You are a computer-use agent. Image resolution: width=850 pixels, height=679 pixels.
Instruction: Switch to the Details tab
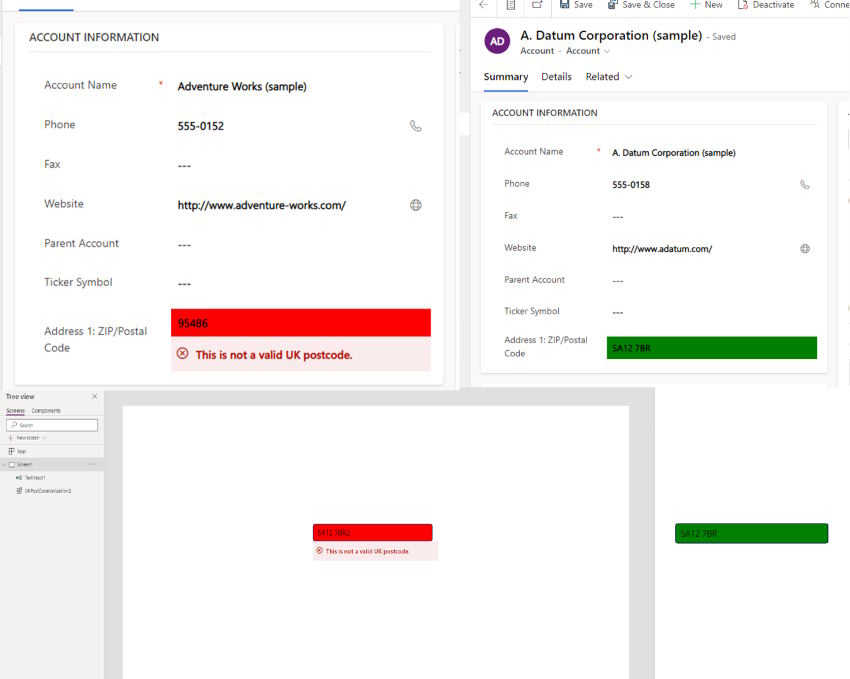(556, 77)
